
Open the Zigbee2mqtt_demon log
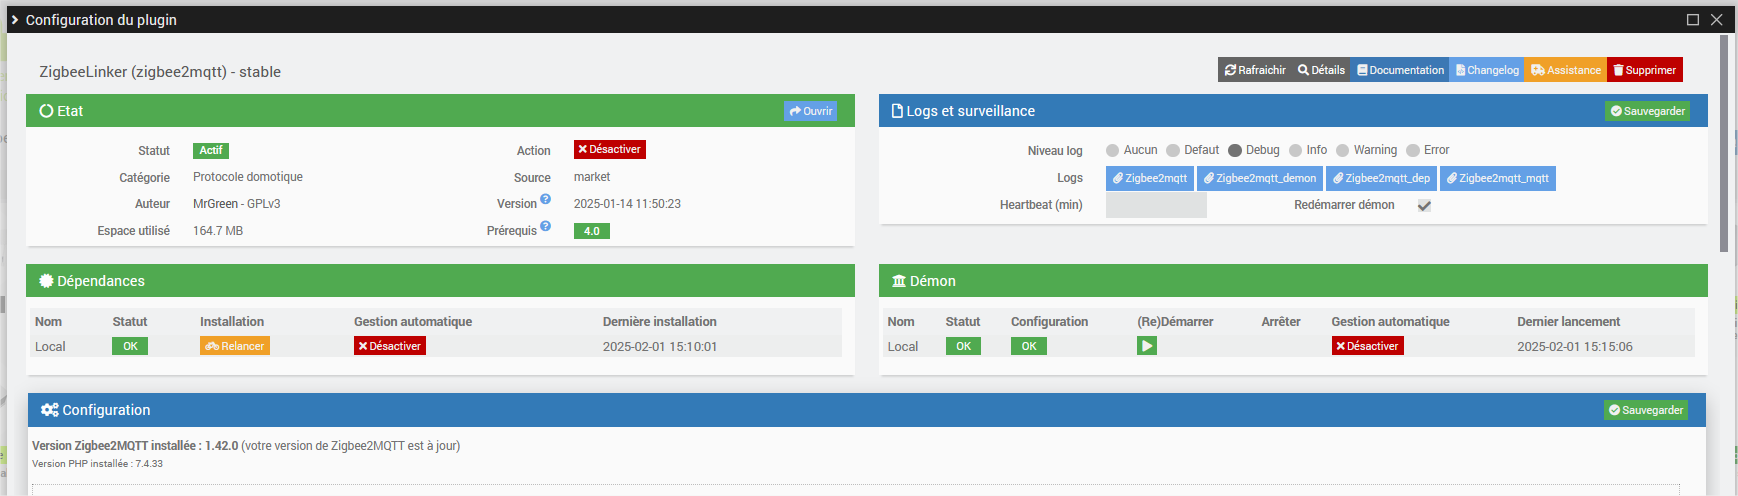pos(1260,178)
